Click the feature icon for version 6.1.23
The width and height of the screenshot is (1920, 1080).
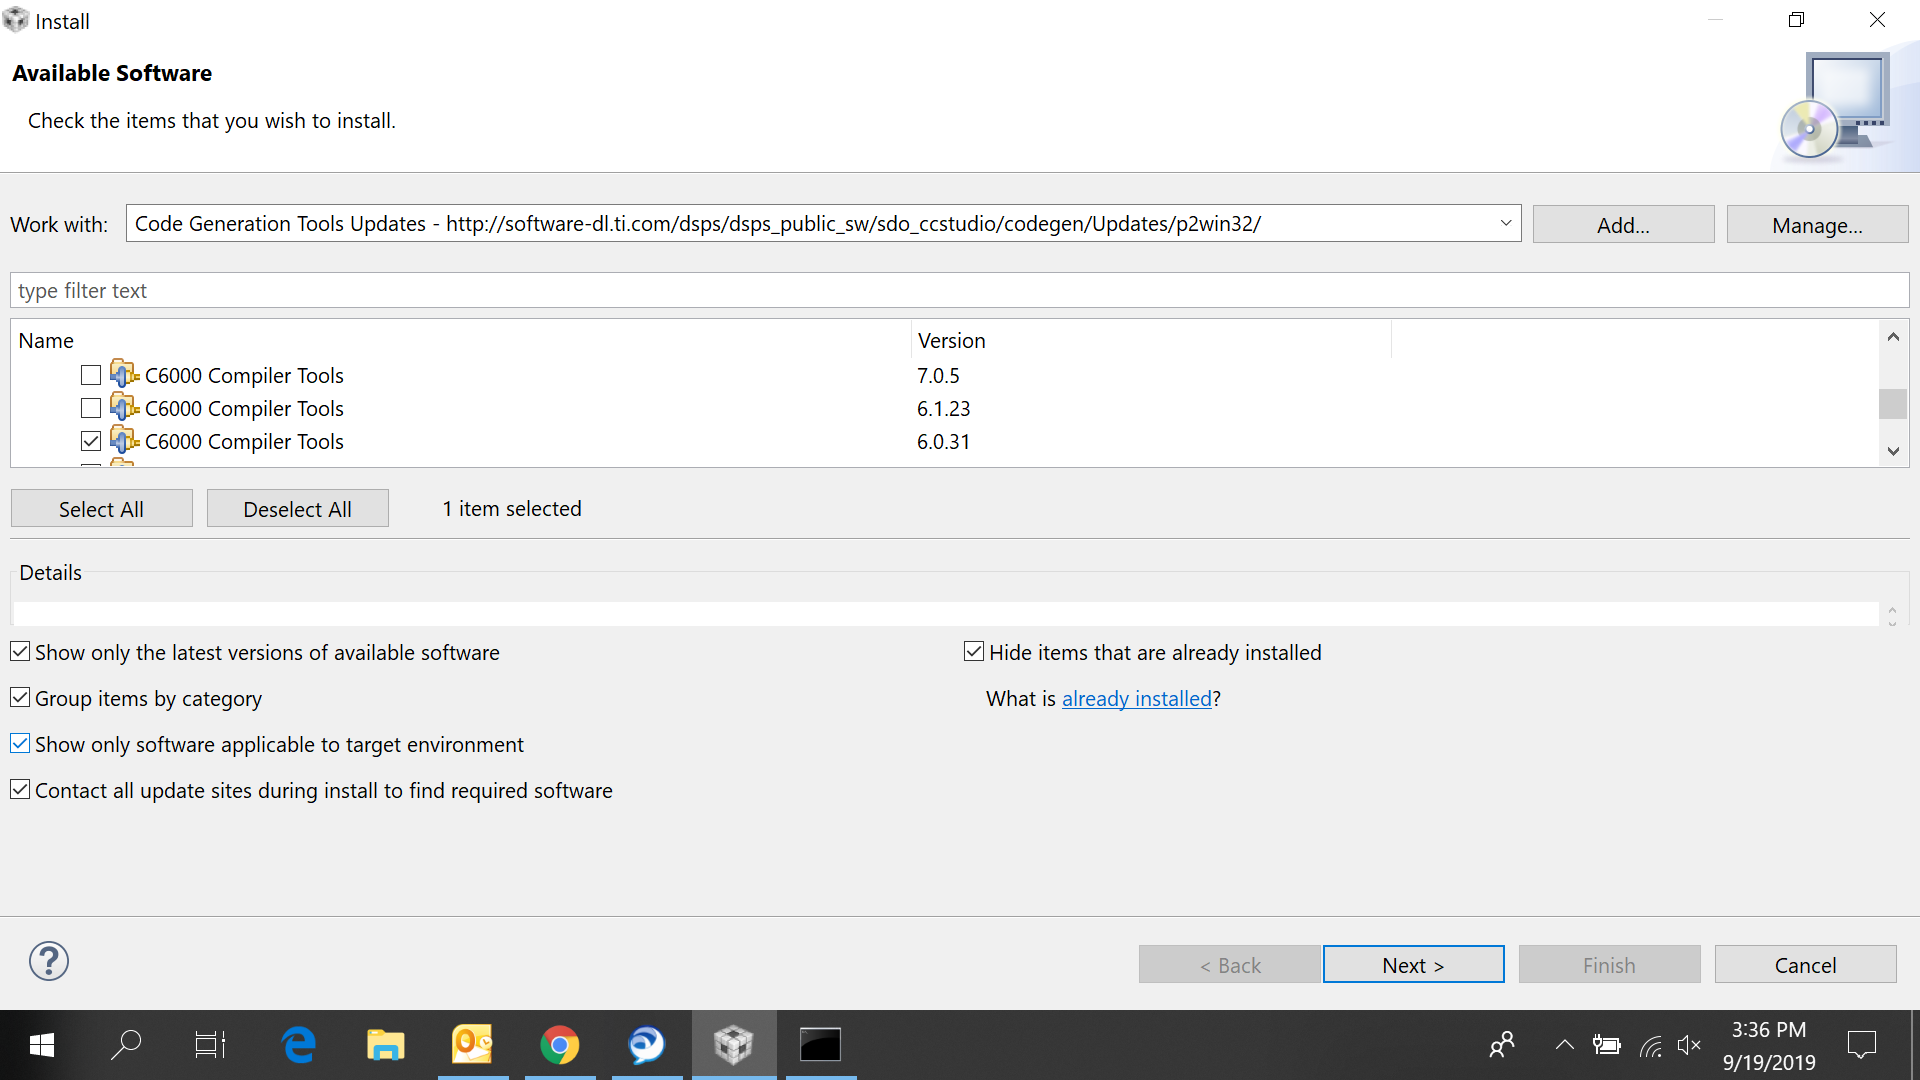(124, 407)
